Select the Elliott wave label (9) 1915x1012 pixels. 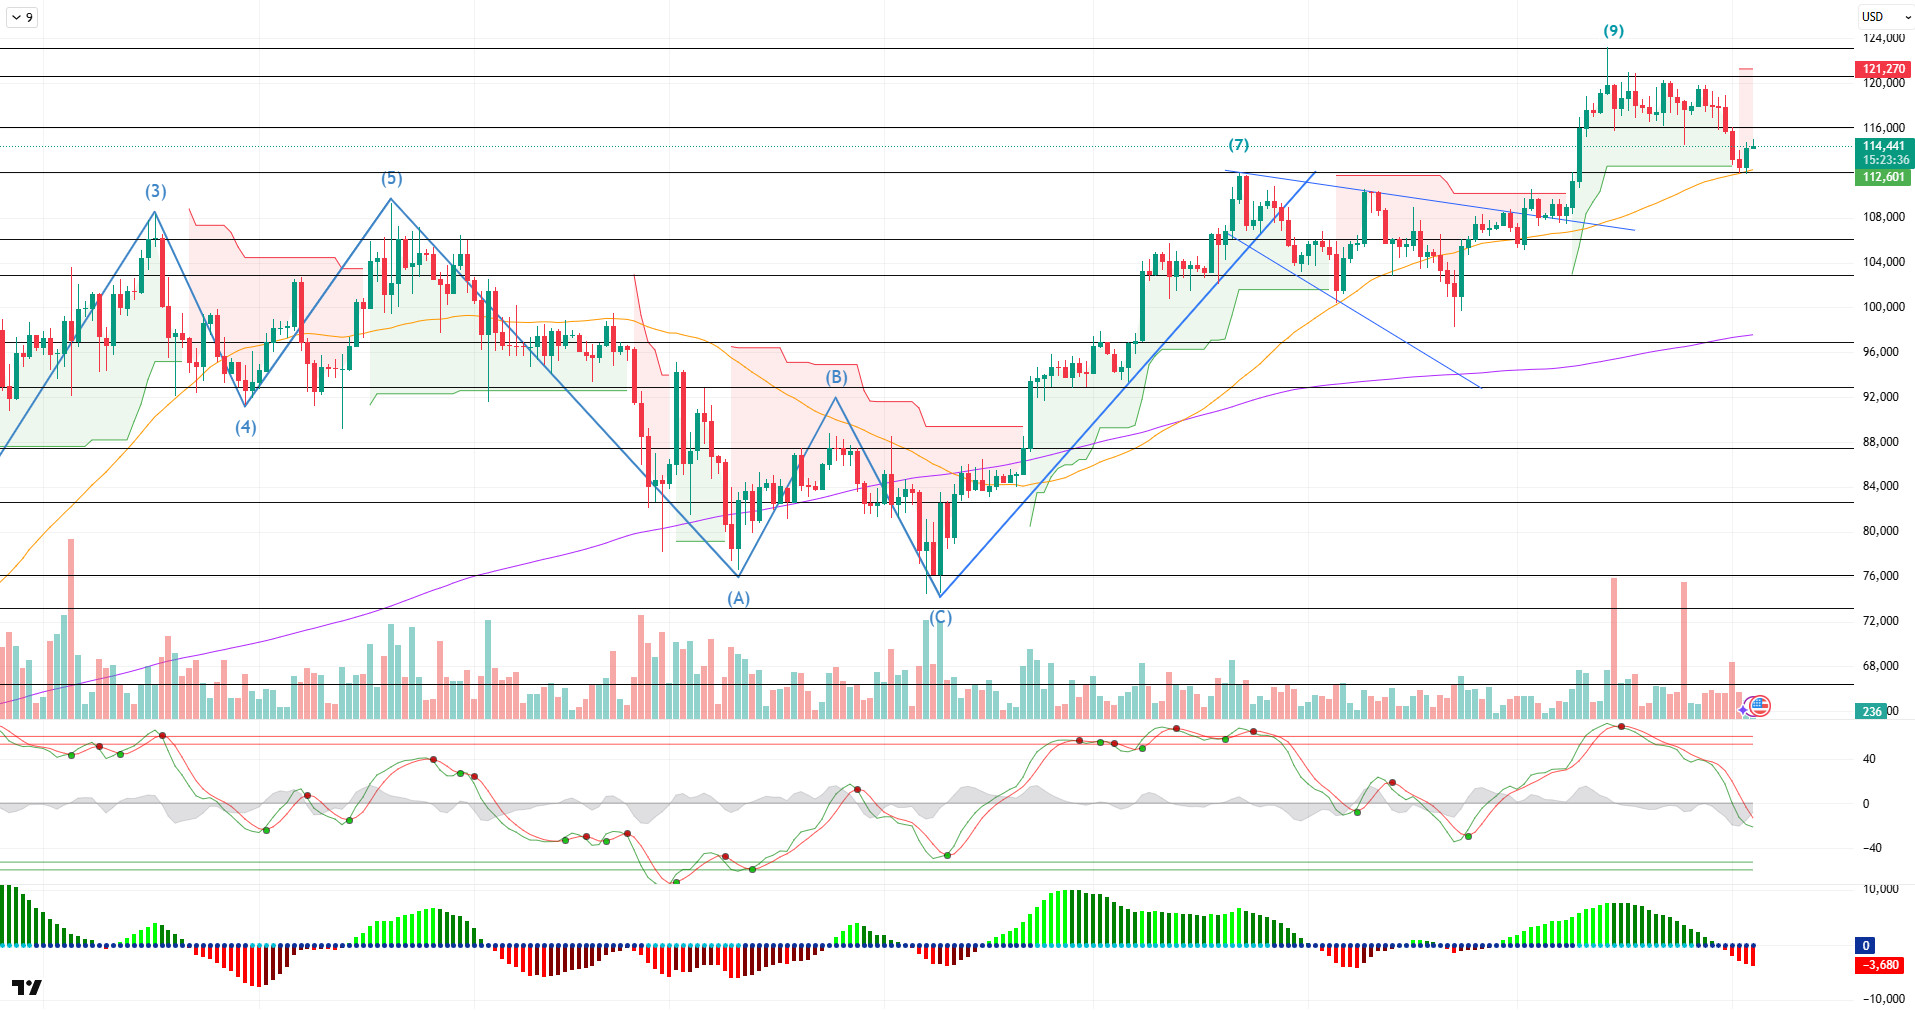(x=1614, y=31)
